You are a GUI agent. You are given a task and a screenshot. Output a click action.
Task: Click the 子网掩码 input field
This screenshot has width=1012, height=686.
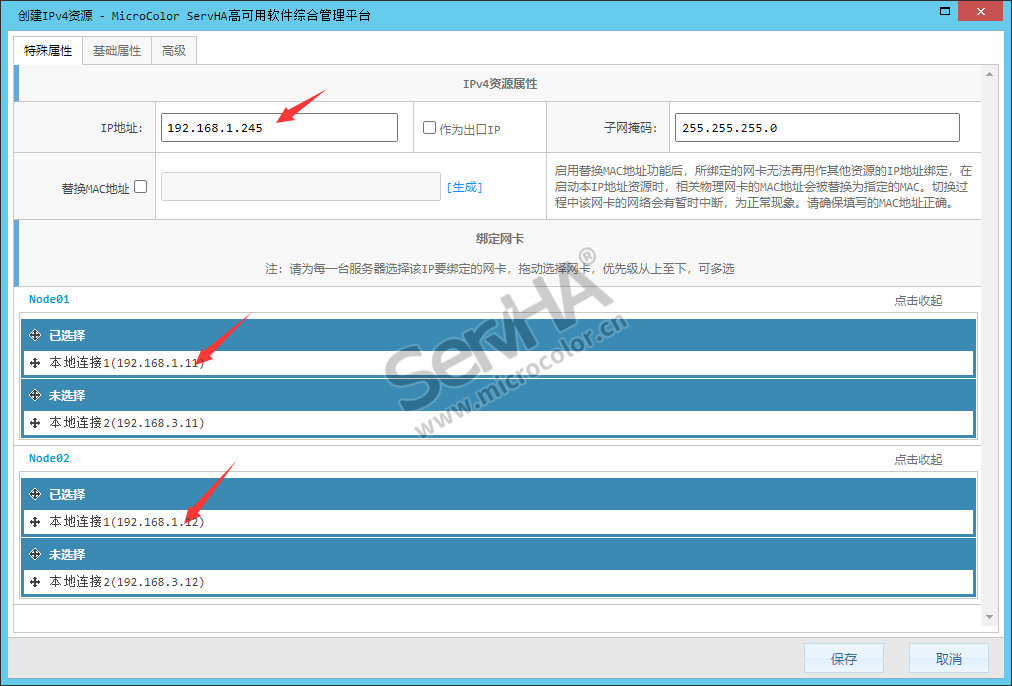point(816,128)
